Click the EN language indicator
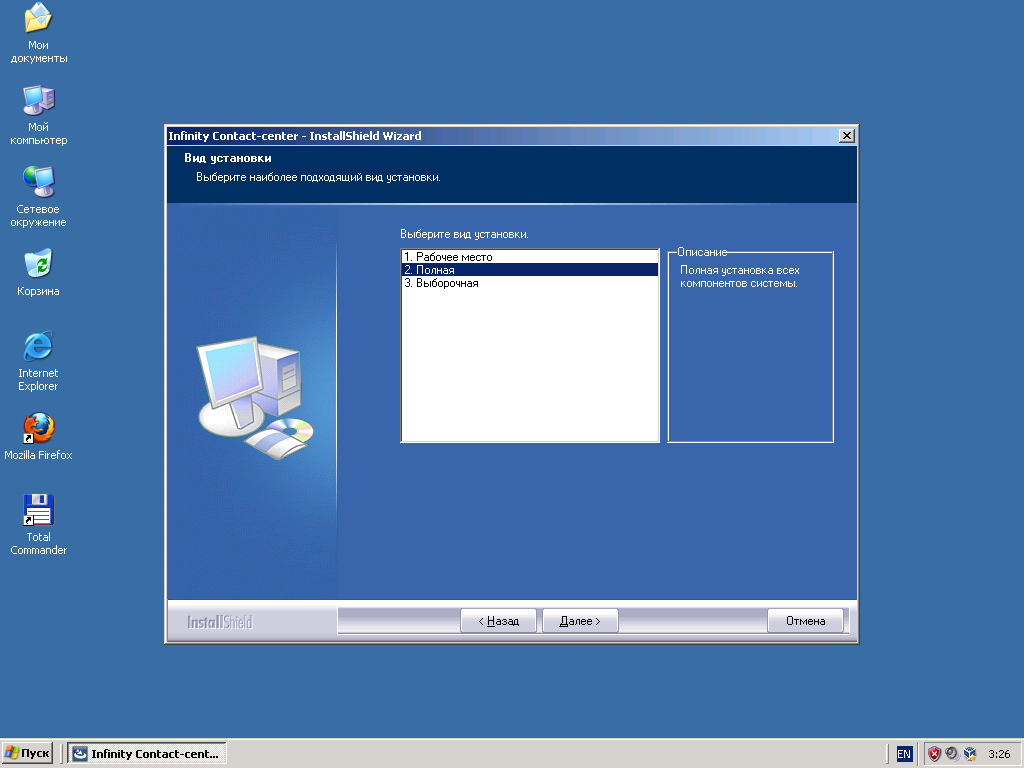The height and width of the screenshot is (768, 1024). click(x=904, y=754)
